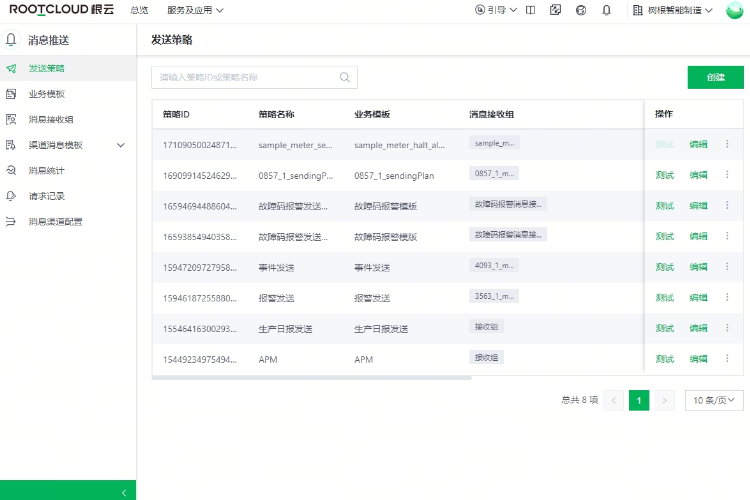The image size is (750, 500).
Task: Switch to the 总览 top menu
Action: point(140,10)
